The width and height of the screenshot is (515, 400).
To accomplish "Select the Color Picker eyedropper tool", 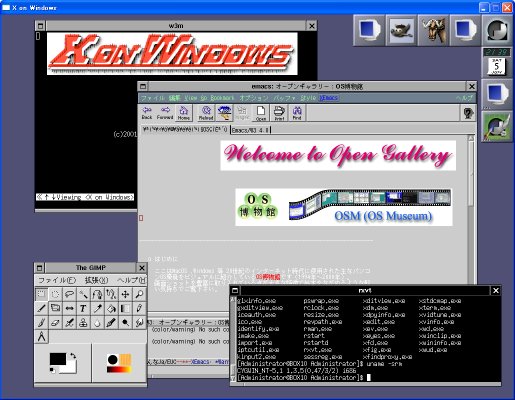I will click(x=97, y=308).
